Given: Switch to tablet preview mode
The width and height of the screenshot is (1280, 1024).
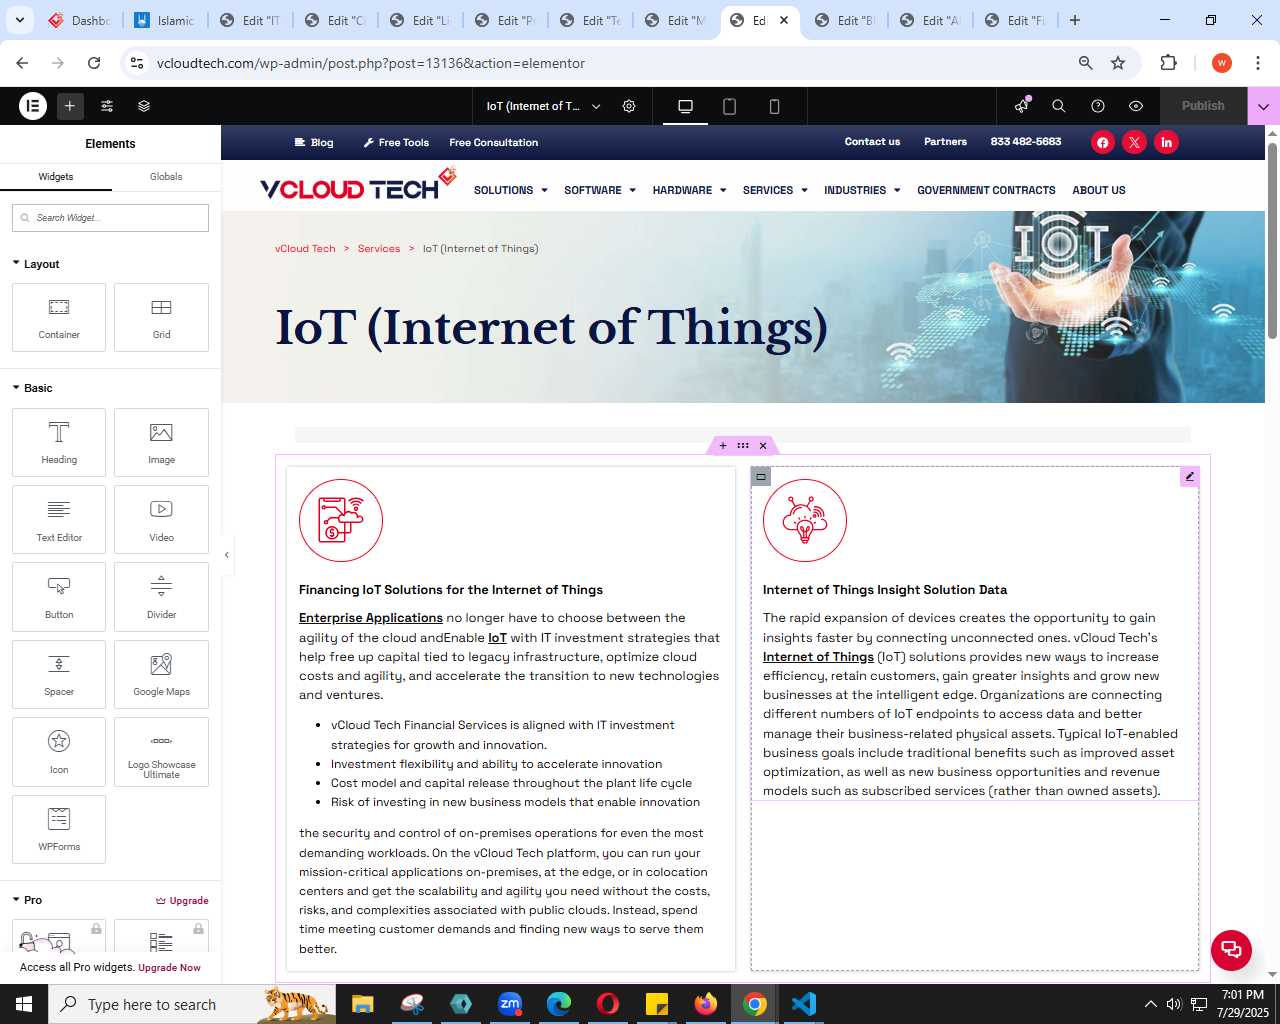Looking at the screenshot, I should coord(729,106).
